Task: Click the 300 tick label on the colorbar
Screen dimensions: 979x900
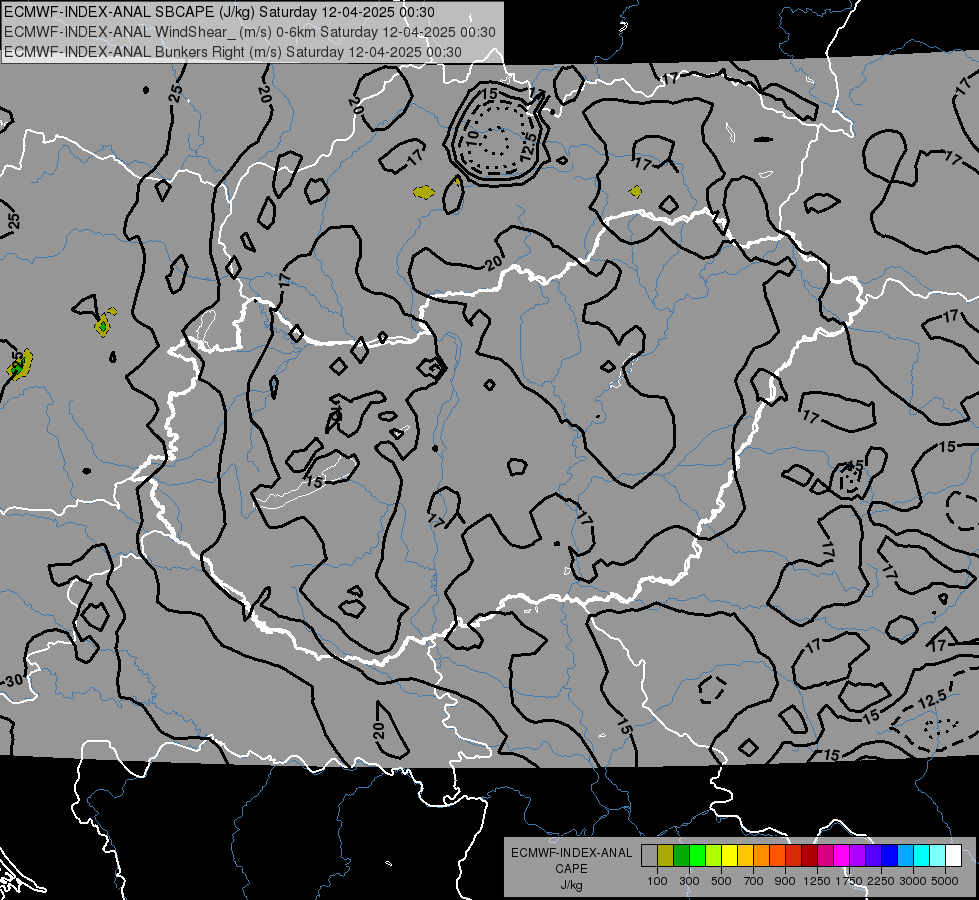Action: tap(689, 881)
